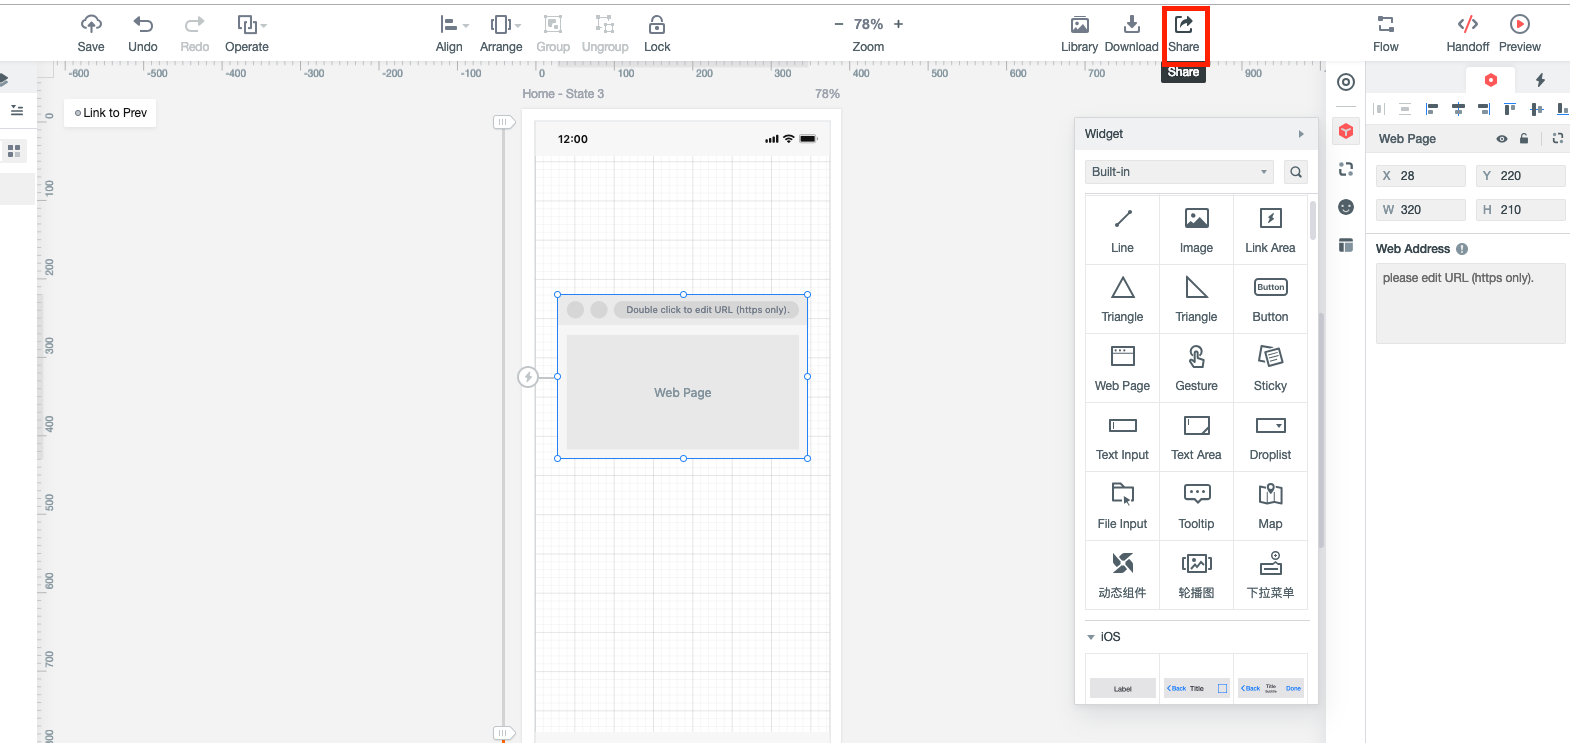This screenshot has height=743, width=1570.
Task: Click the target circle icon in right rail
Action: 1346,82
